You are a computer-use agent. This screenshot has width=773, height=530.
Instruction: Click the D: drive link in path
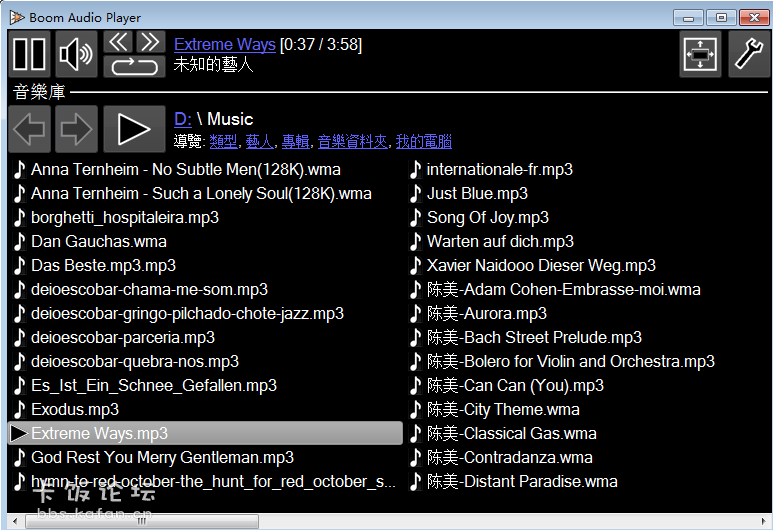183,119
